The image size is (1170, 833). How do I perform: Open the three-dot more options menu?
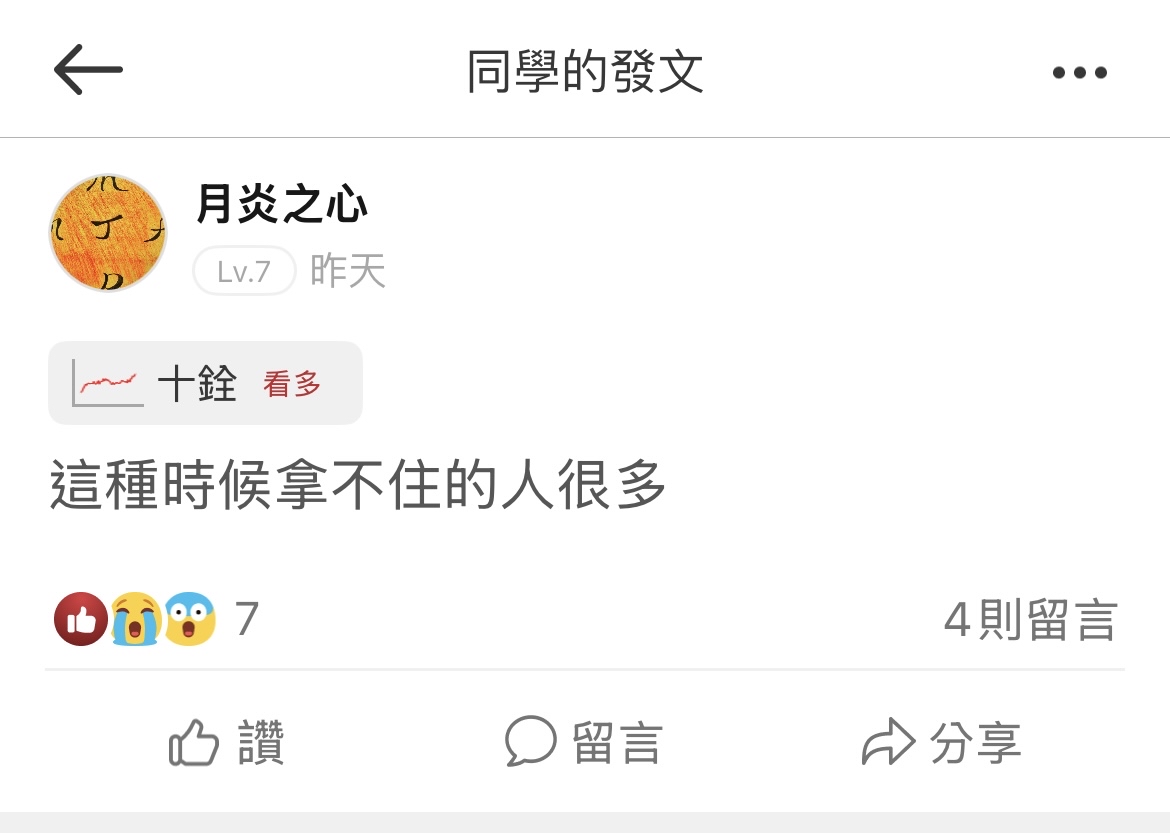(x=1080, y=72)
